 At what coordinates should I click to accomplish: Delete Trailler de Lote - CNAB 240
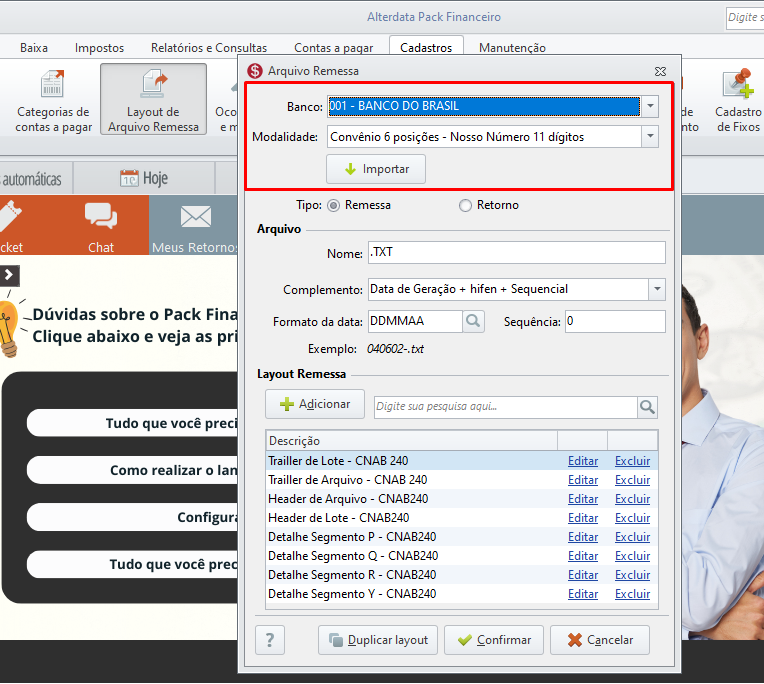[x=632, y=461]
